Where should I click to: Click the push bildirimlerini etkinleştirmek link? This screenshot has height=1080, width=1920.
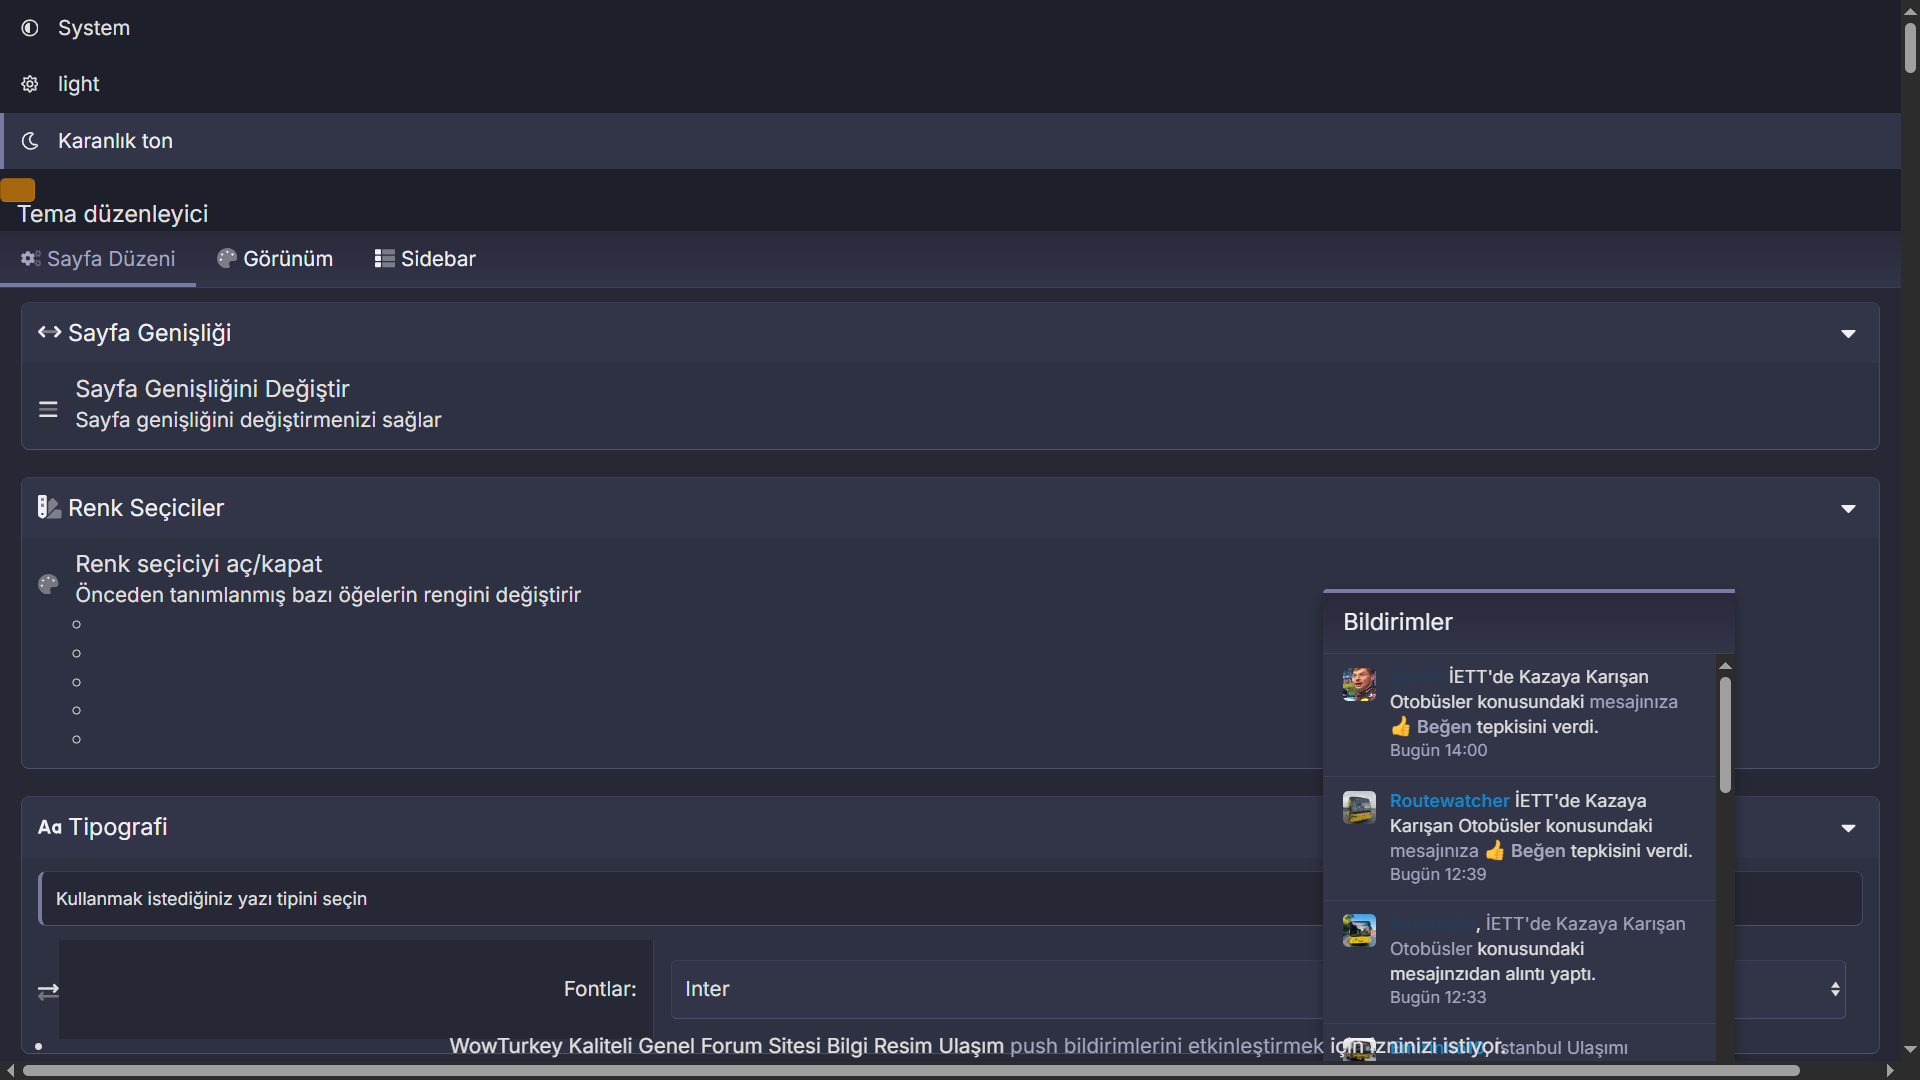click(x=1166, y=1046)
